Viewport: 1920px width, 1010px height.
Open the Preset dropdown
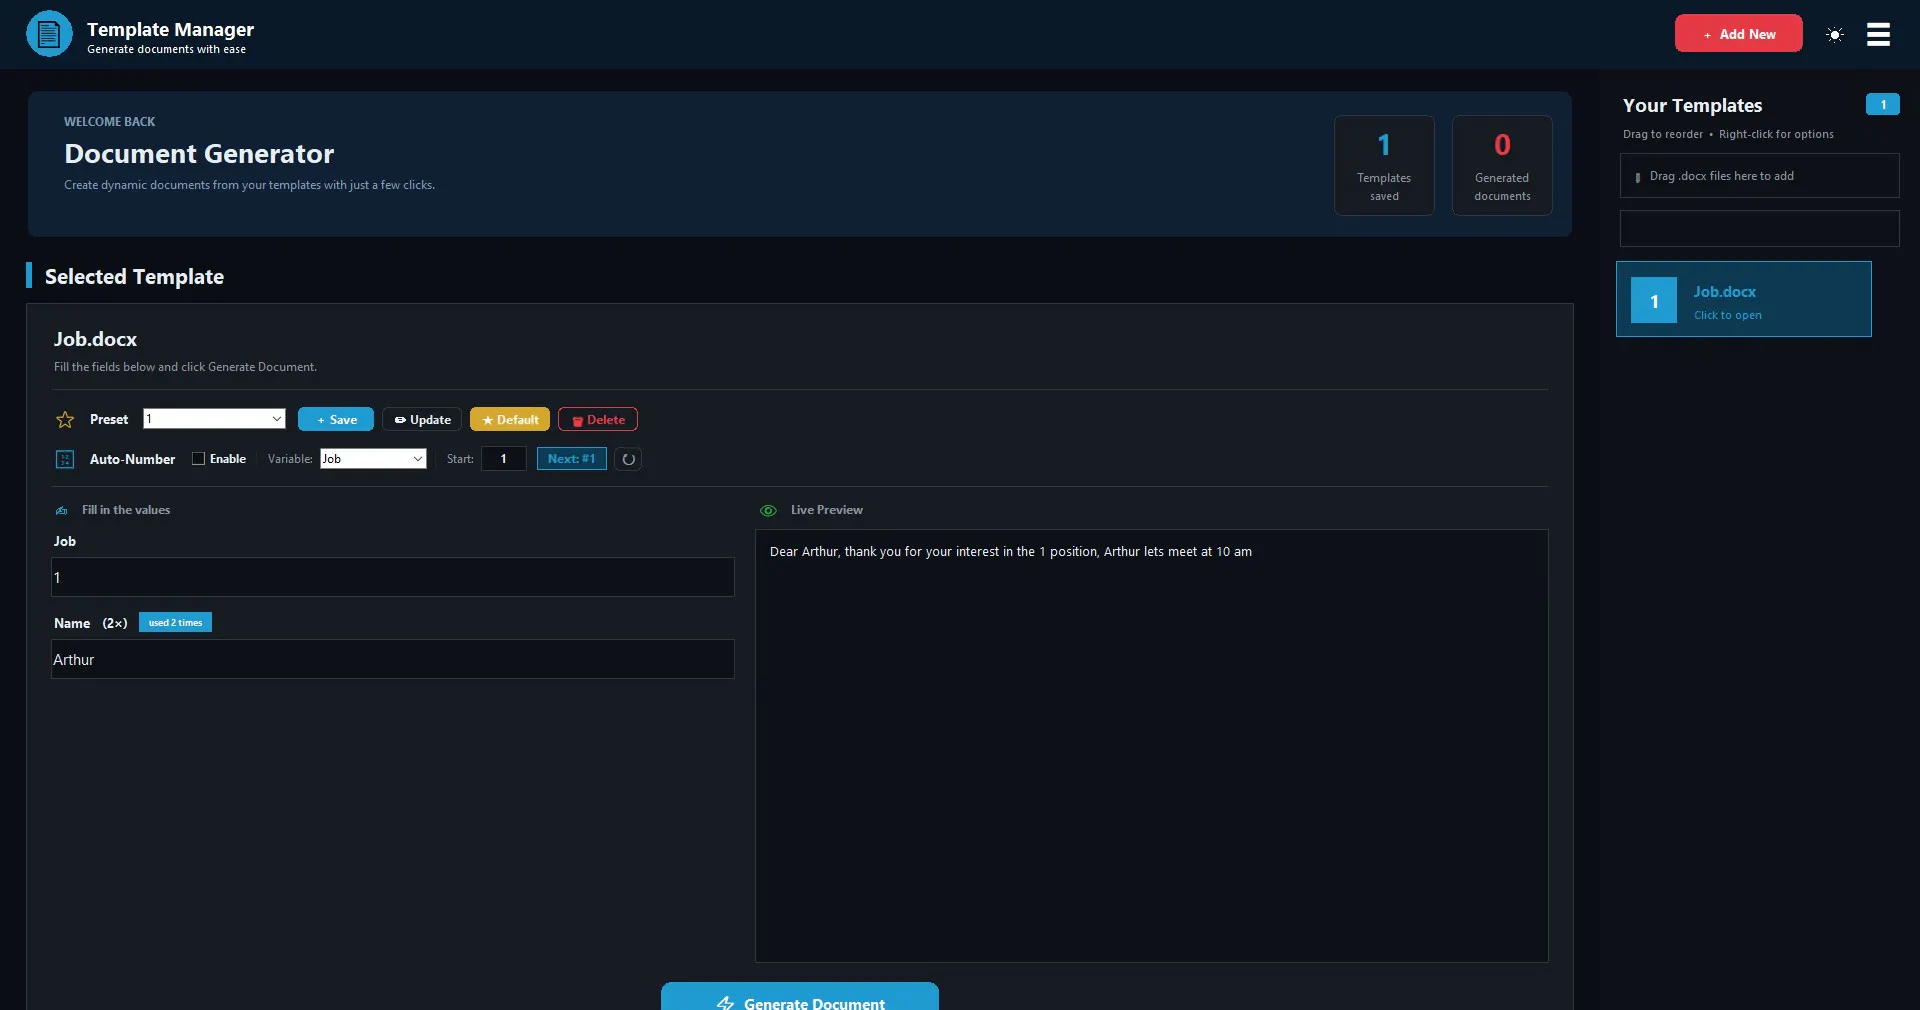click(x=214, y=419)
